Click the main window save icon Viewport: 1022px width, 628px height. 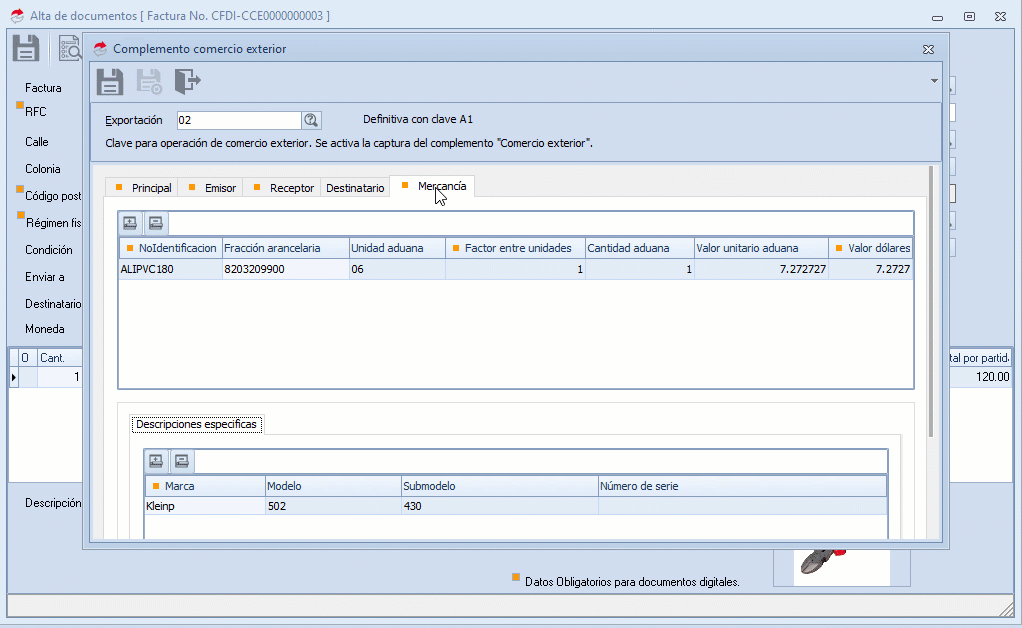coord(26,48)
